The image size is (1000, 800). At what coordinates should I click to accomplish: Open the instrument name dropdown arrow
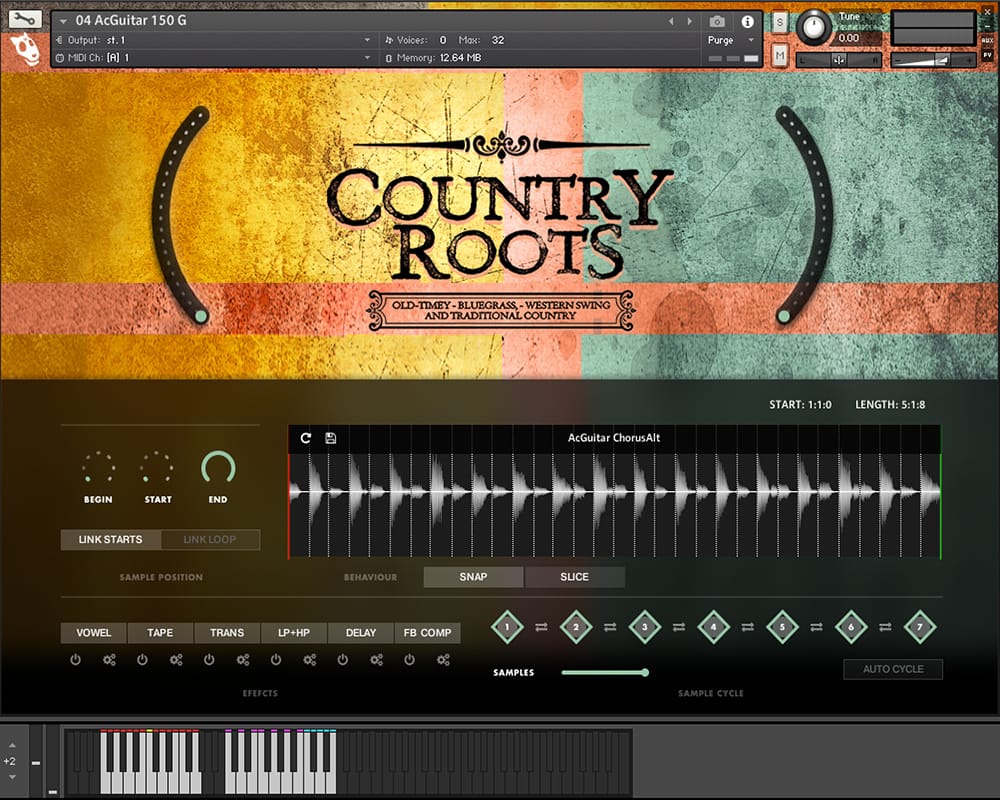tap(64, 21)
